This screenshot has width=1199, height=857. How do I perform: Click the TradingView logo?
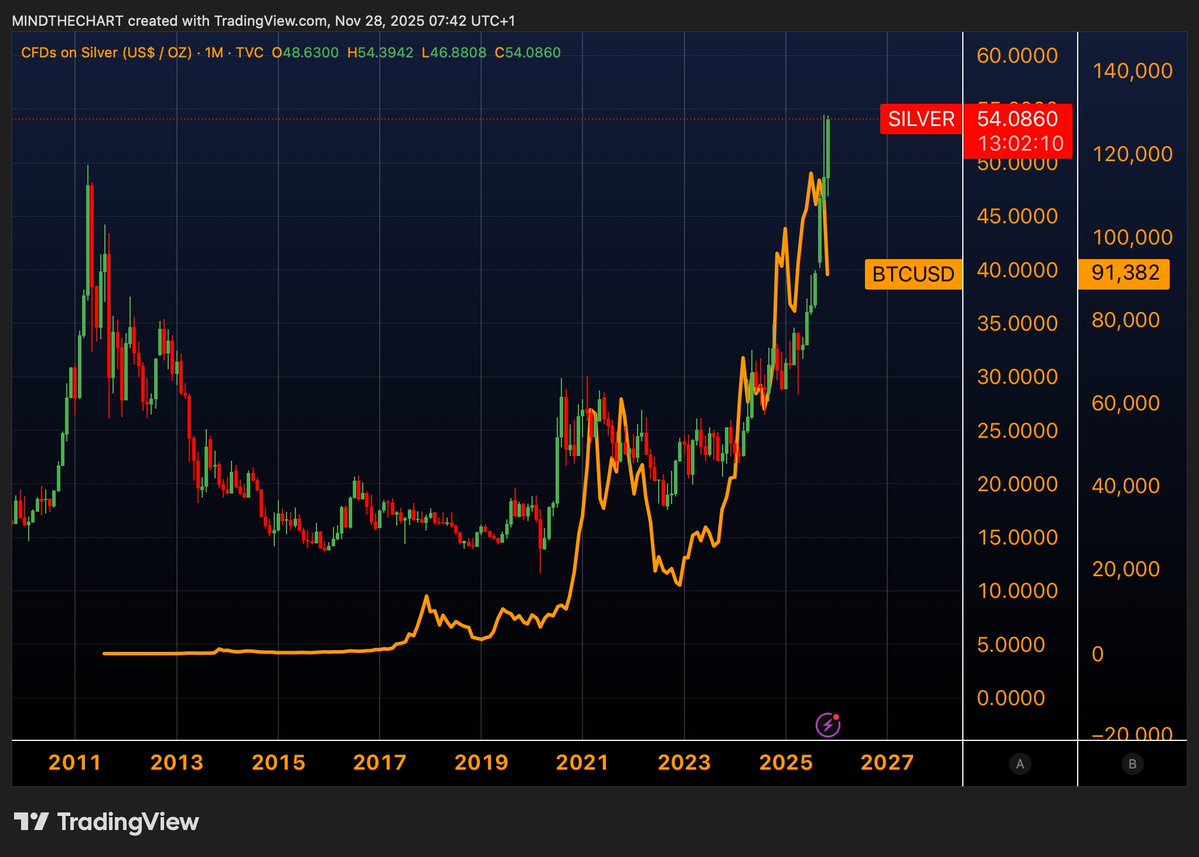[106, 822]
